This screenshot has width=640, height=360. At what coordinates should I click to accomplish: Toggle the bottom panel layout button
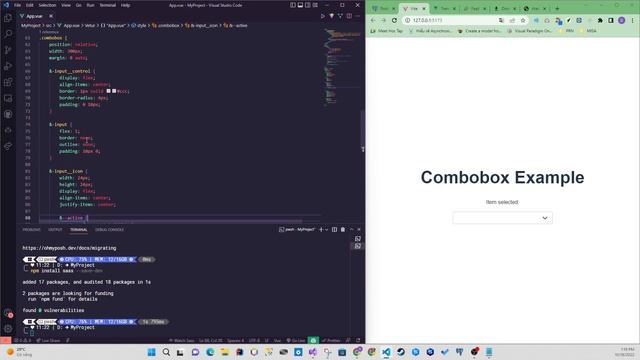[300, 5]
